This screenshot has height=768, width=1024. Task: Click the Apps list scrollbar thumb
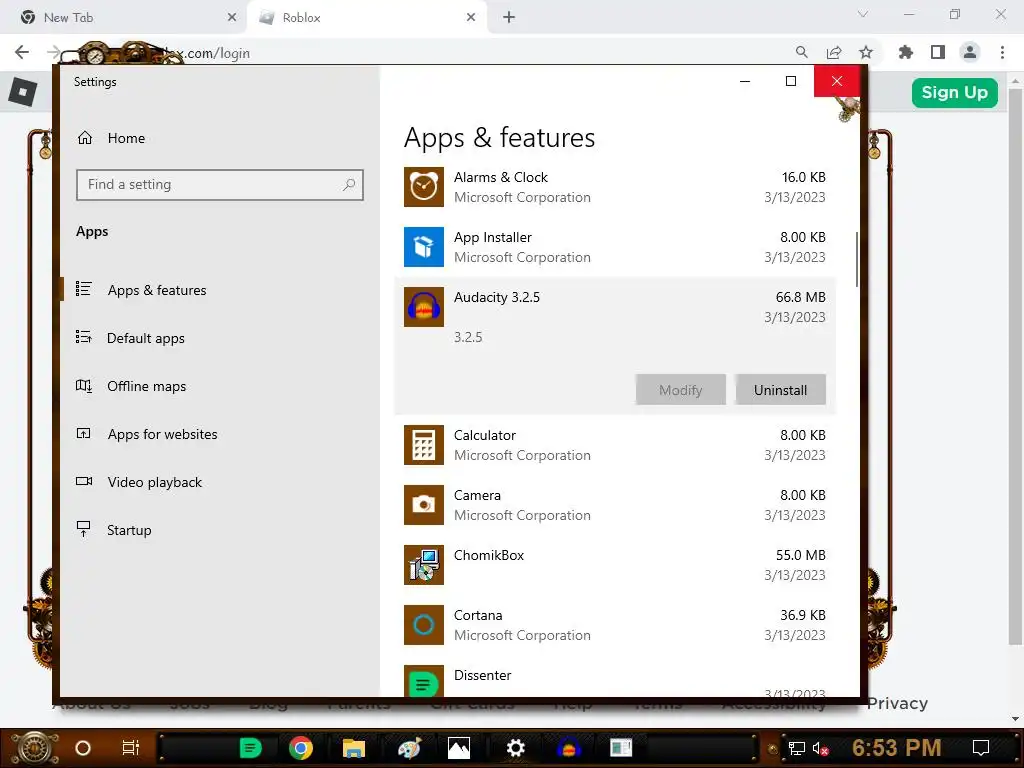coord(856,259)
